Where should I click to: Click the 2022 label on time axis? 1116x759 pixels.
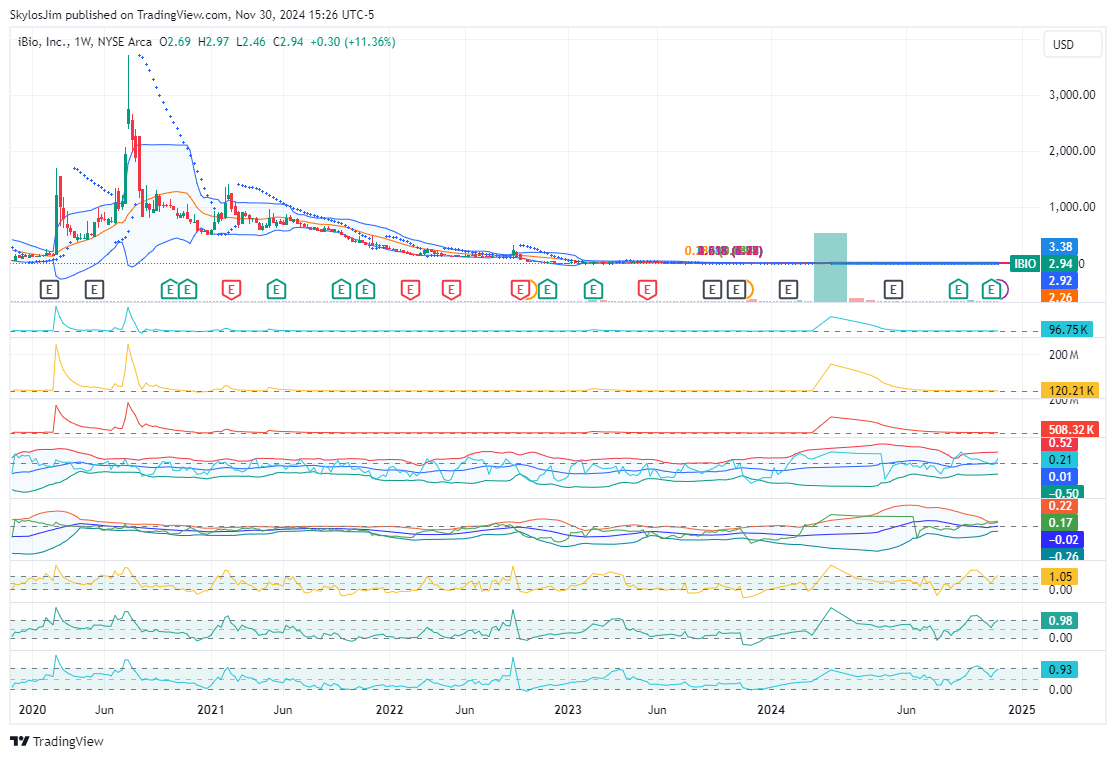point(389,710)
